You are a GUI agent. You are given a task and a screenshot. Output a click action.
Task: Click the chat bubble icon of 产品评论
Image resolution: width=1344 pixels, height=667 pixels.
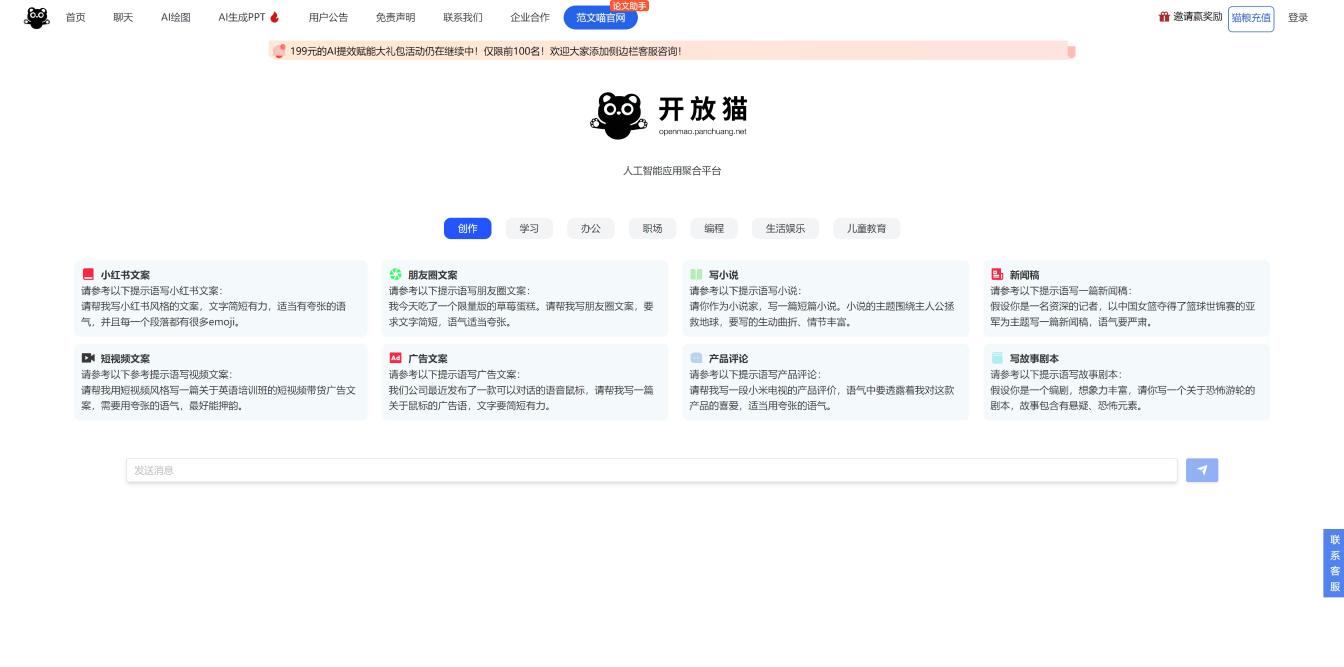pyautogui.click(x=696, y=358)
